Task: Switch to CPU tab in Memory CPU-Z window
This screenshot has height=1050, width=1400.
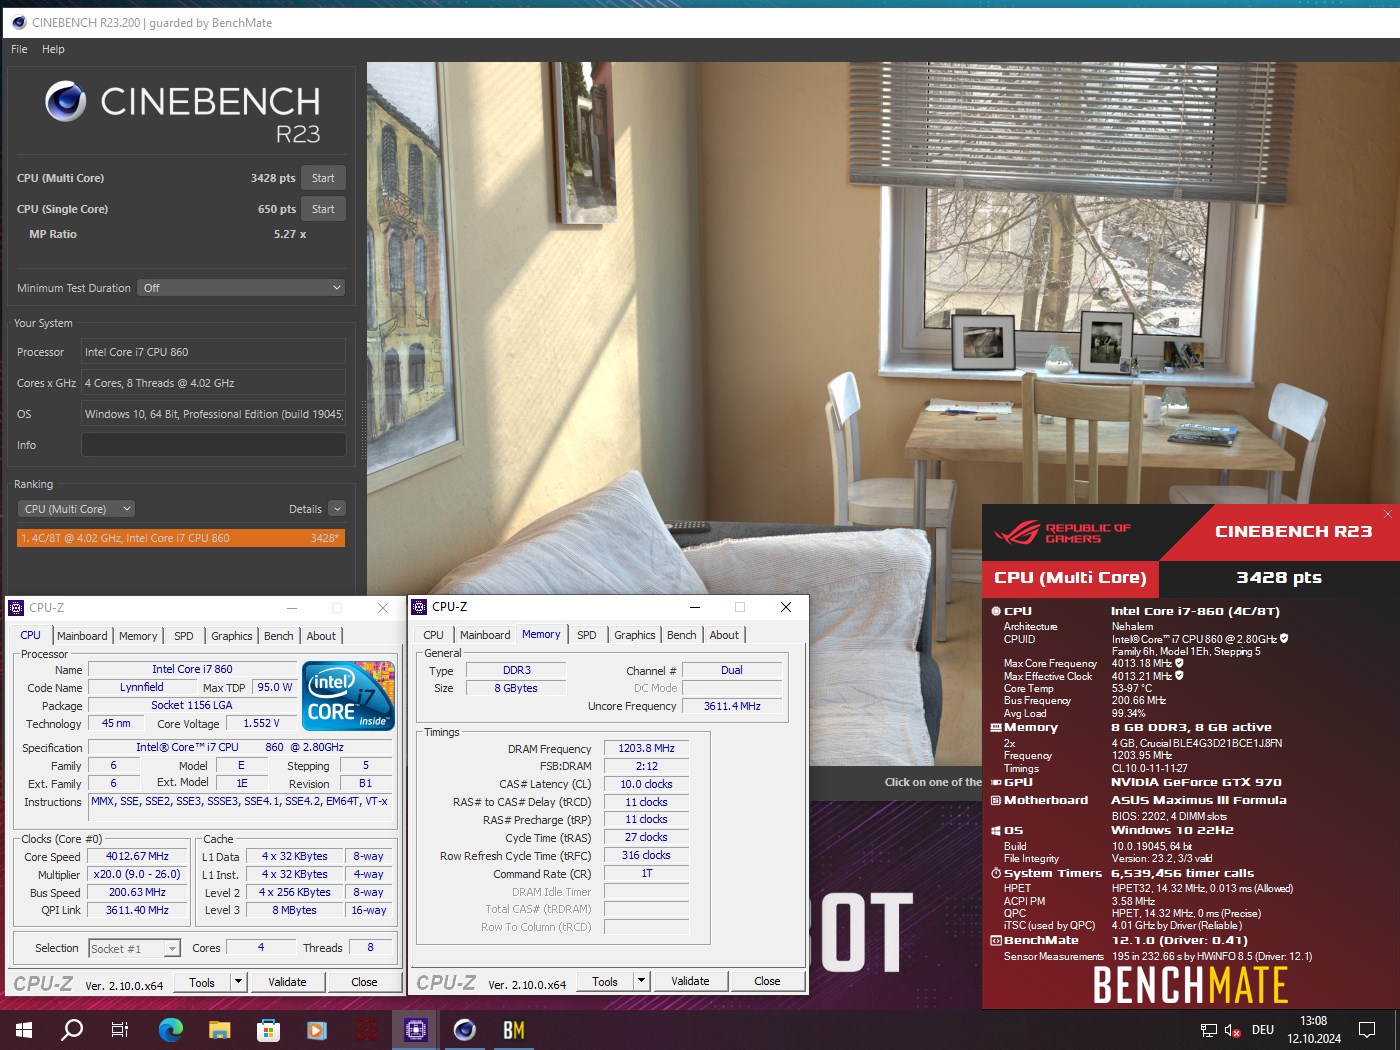Action: [433, 635]
